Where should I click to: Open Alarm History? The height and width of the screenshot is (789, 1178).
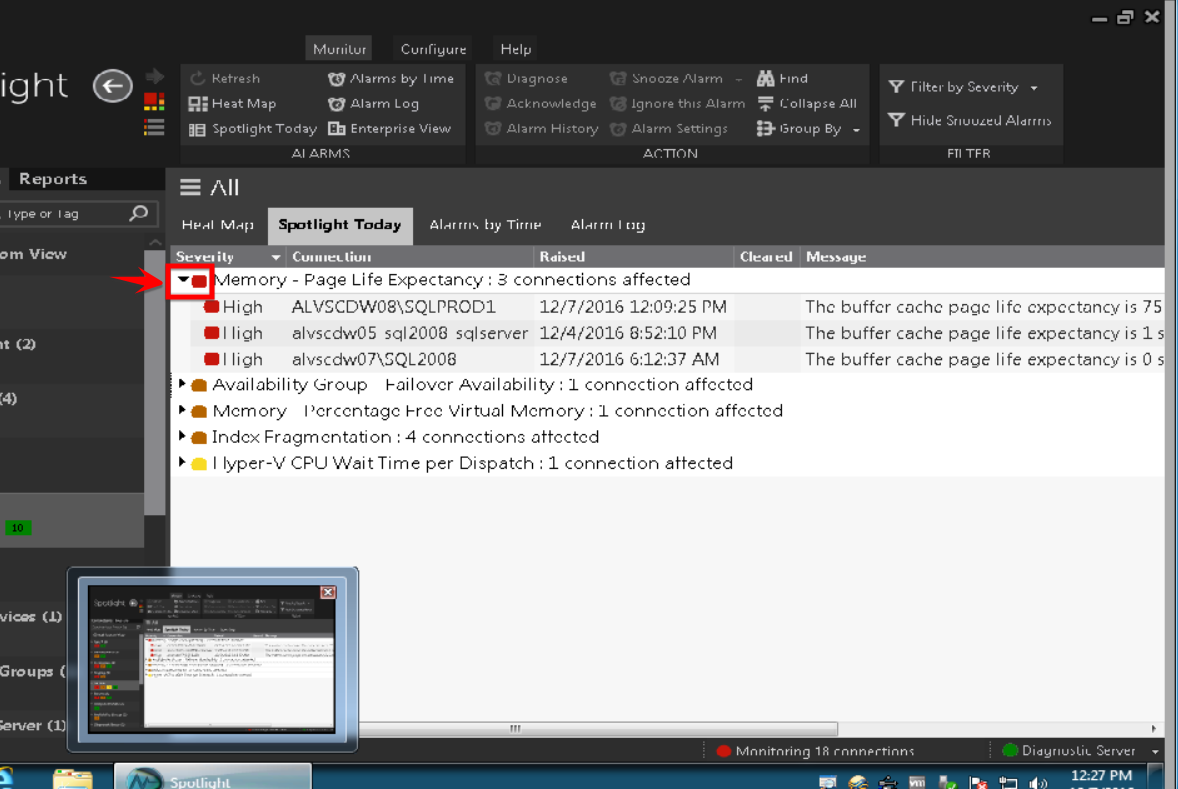(x=542, y=129)
